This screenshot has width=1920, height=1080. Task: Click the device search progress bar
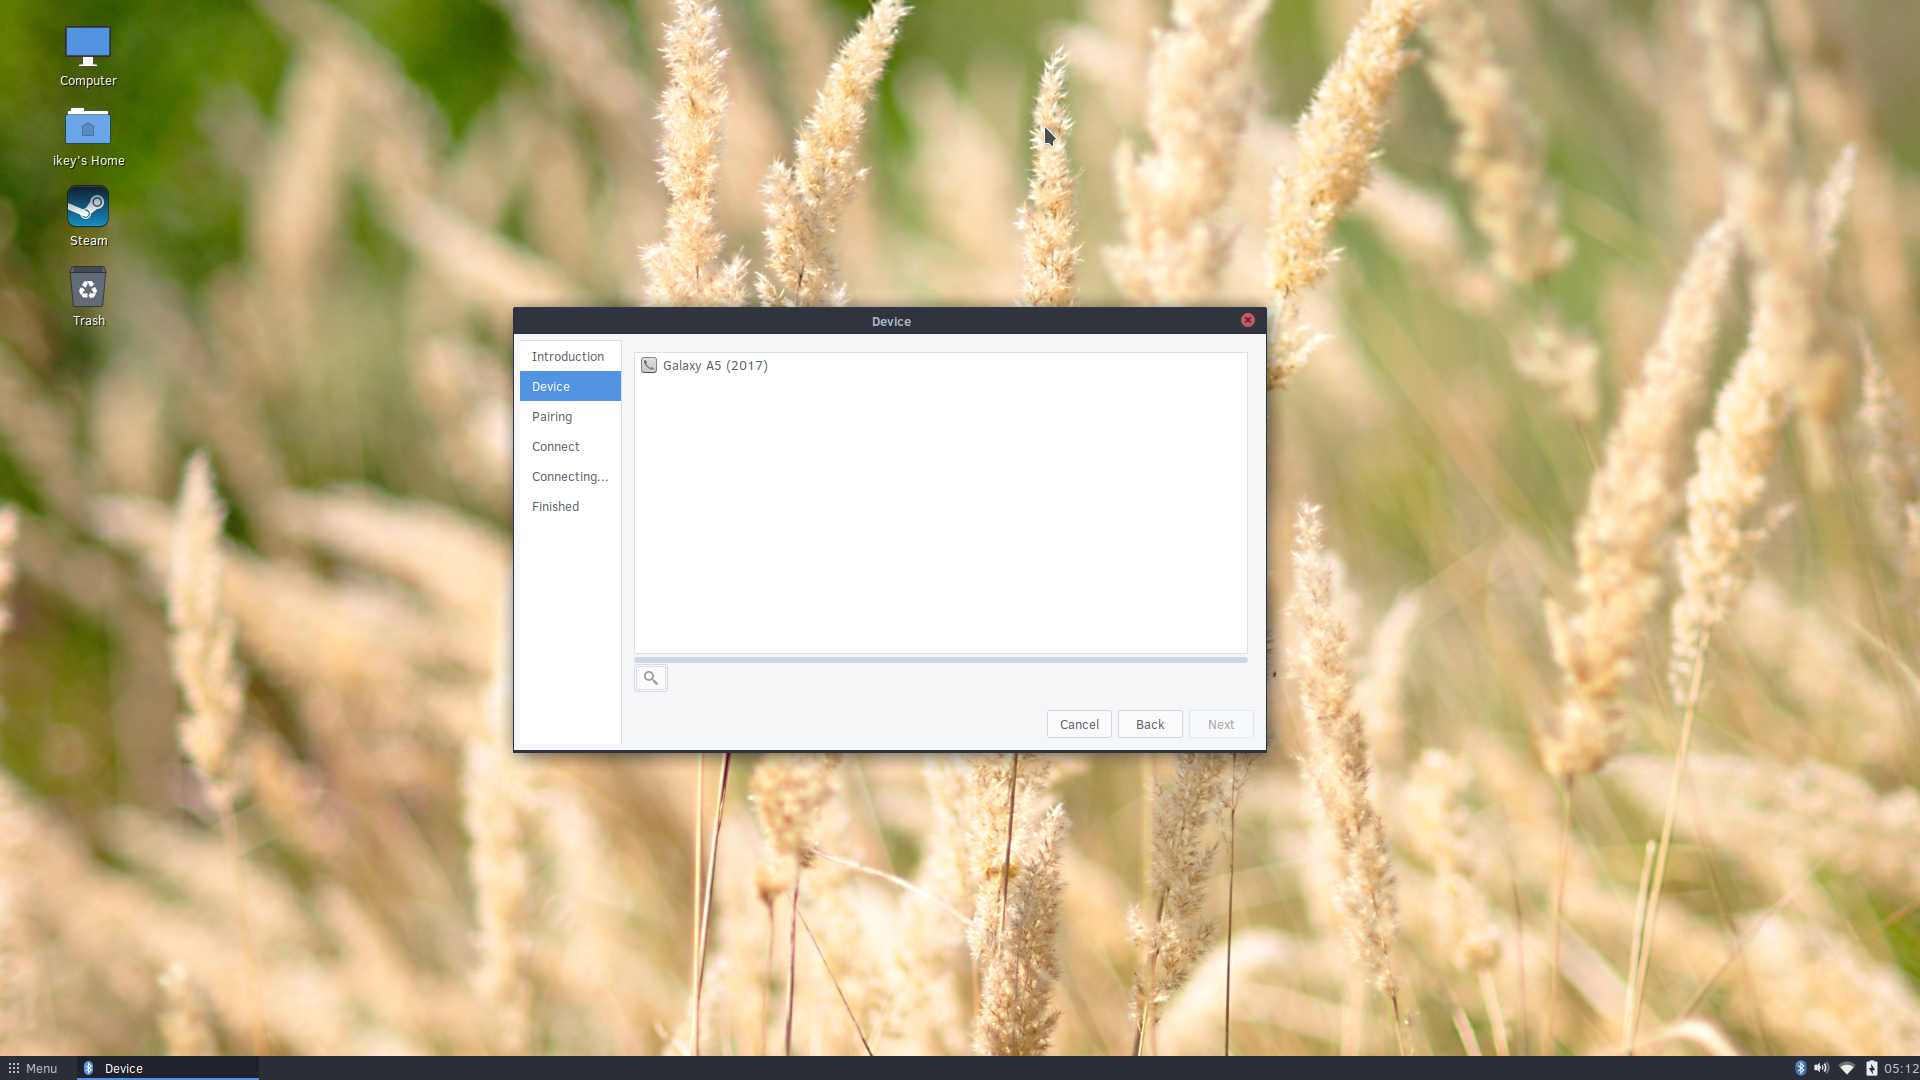[x=941, y=660]
